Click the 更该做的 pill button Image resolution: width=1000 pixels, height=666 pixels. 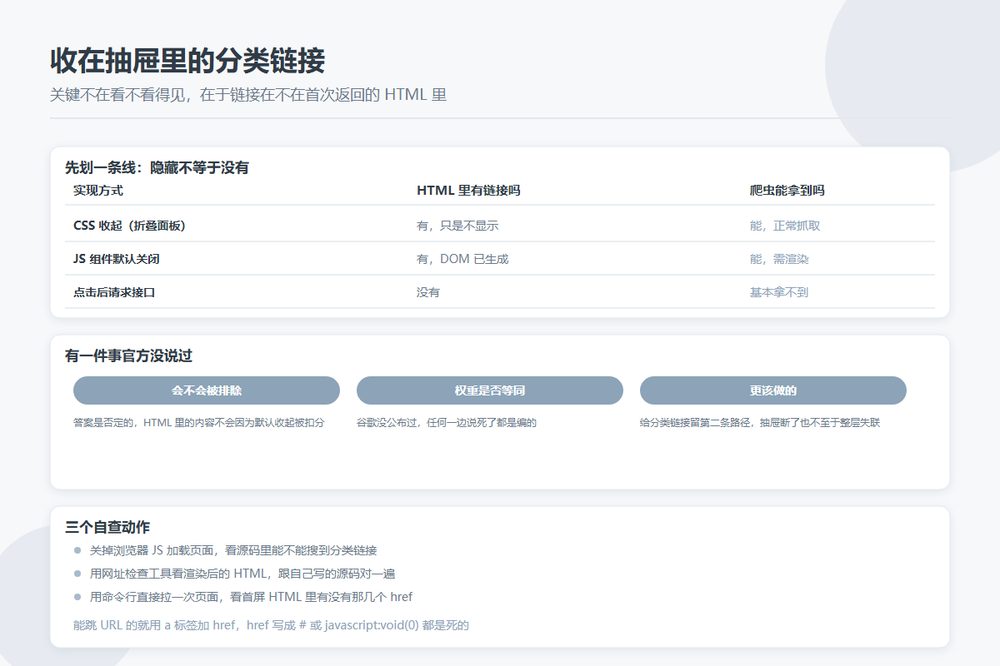point(773,390)
